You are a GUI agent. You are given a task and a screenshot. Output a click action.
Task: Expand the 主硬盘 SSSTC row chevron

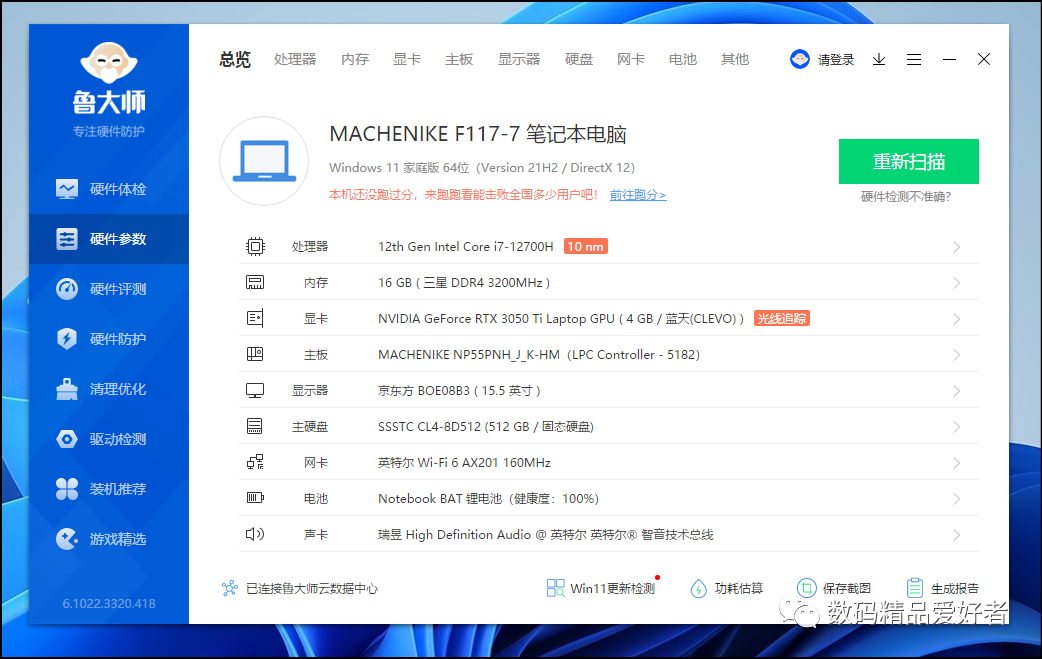click(x=957, y=426)
